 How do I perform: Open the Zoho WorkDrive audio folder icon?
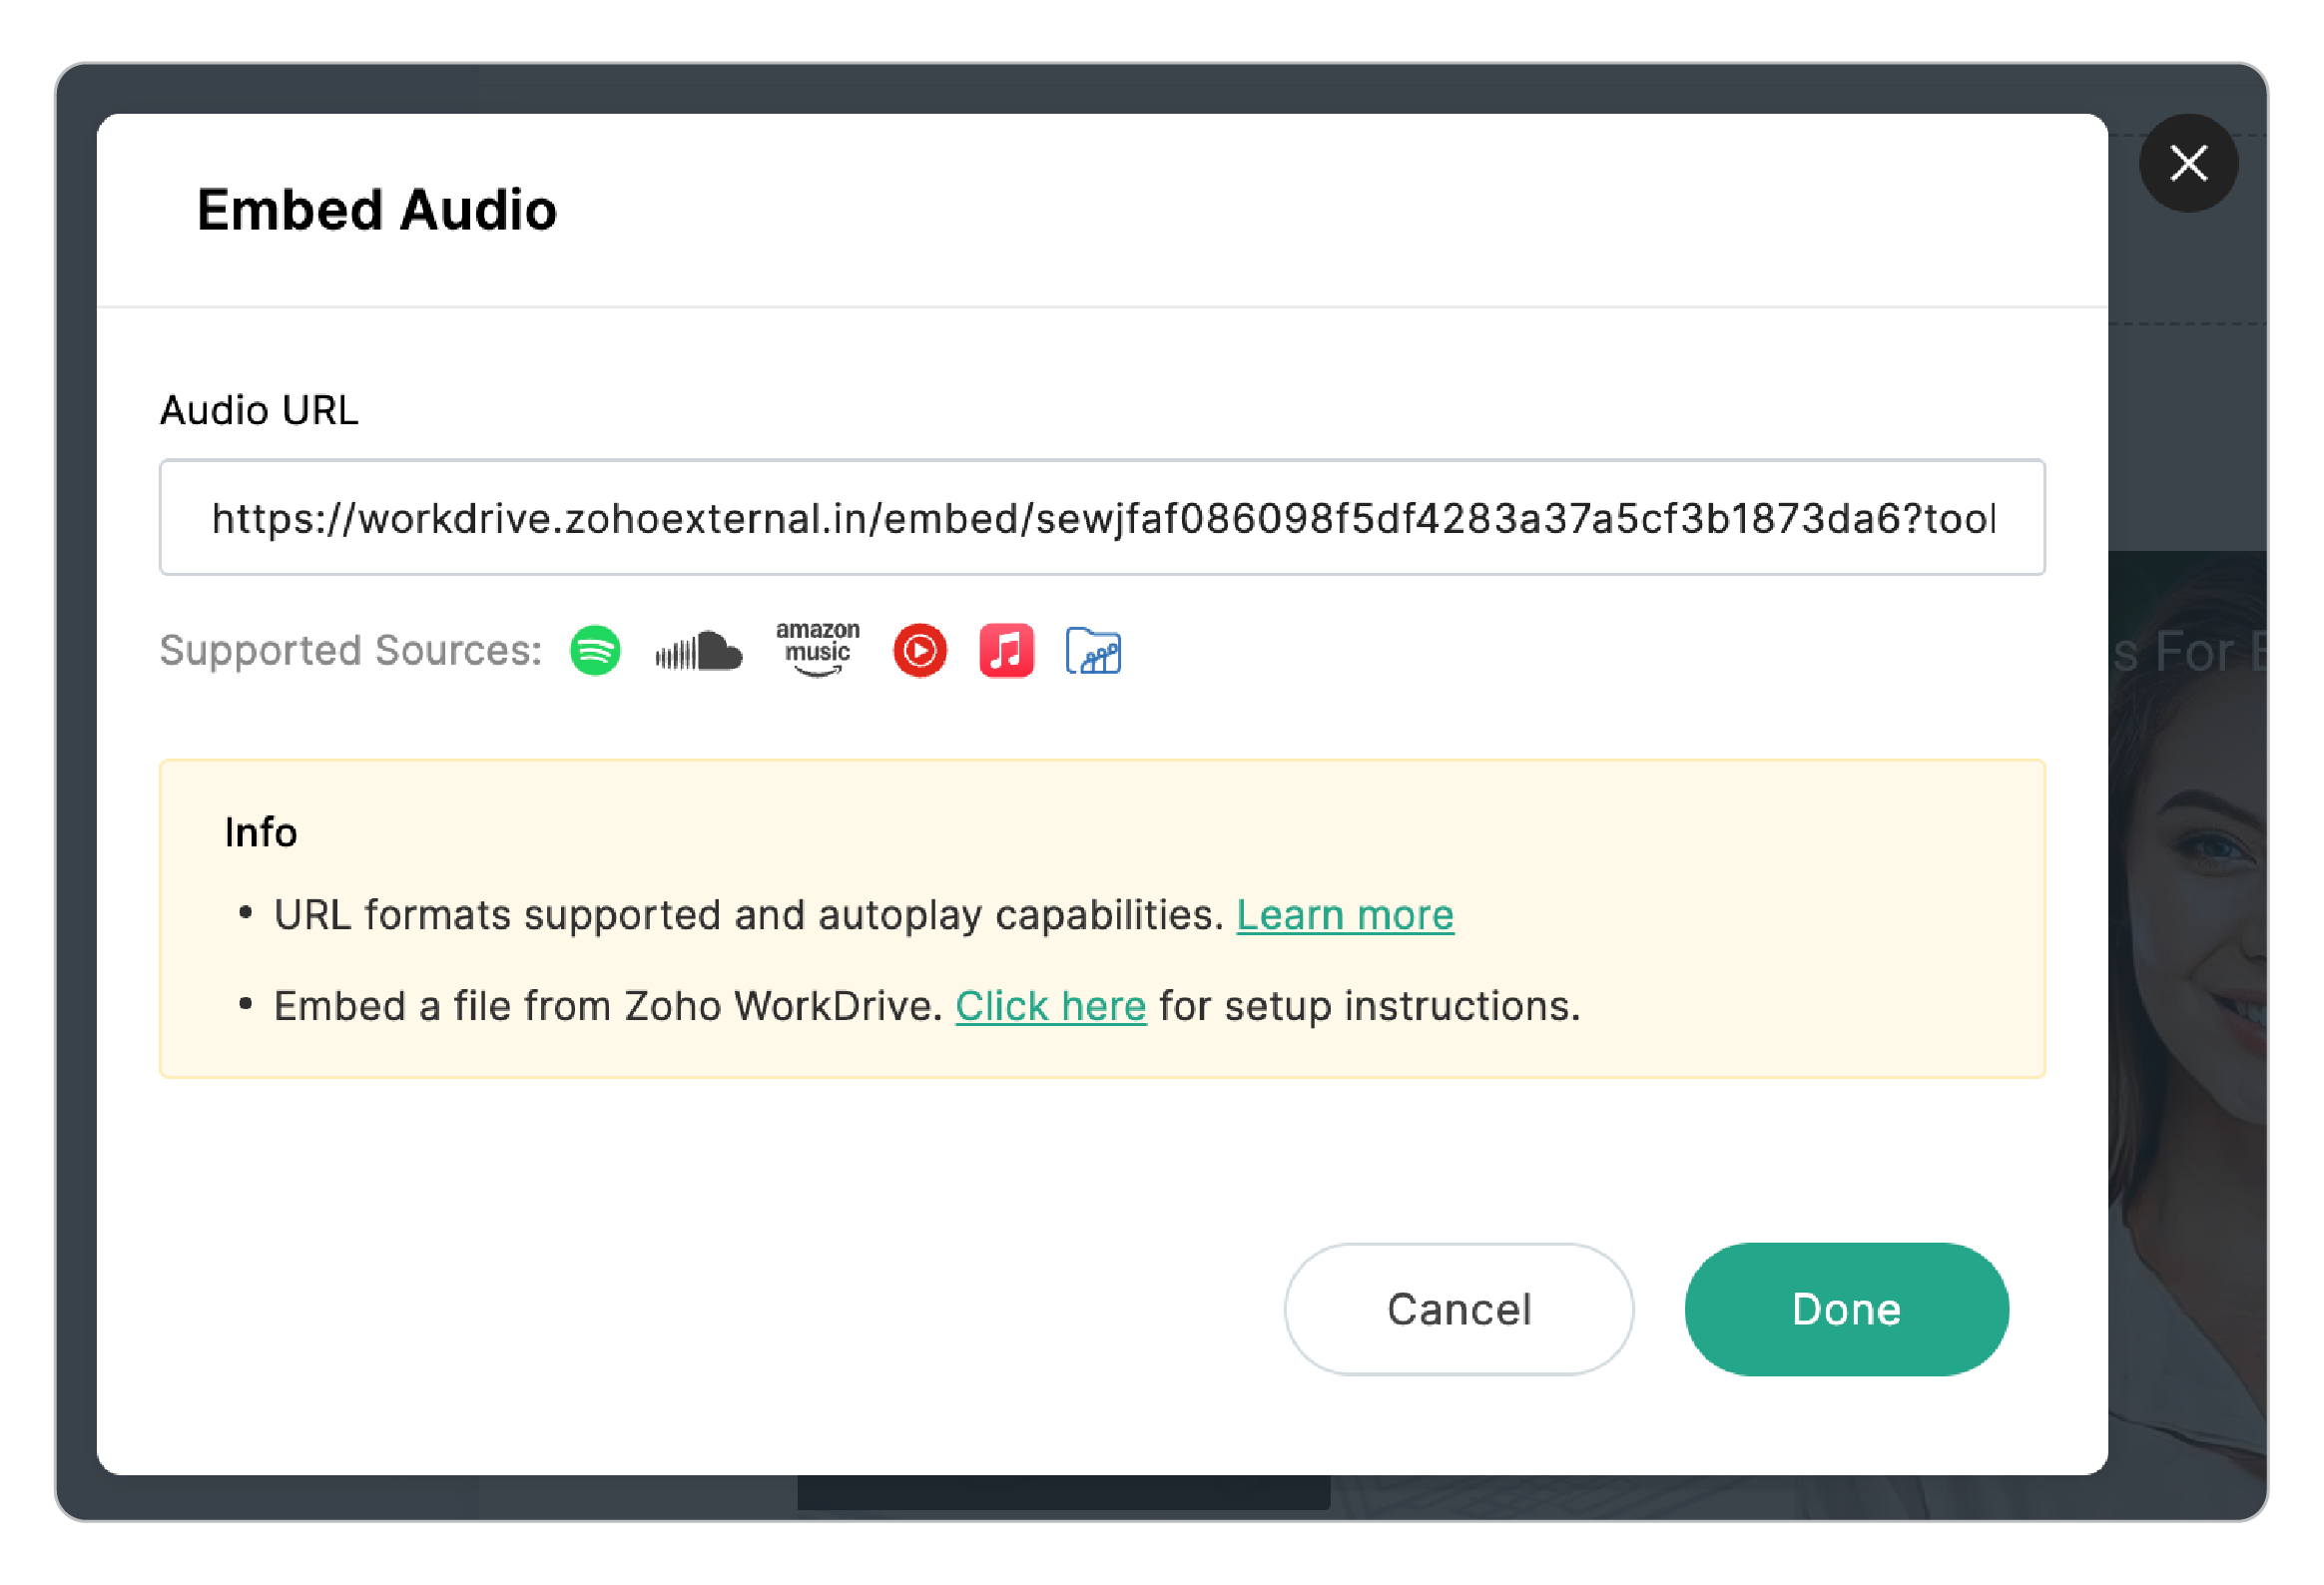click(1094, 651)
